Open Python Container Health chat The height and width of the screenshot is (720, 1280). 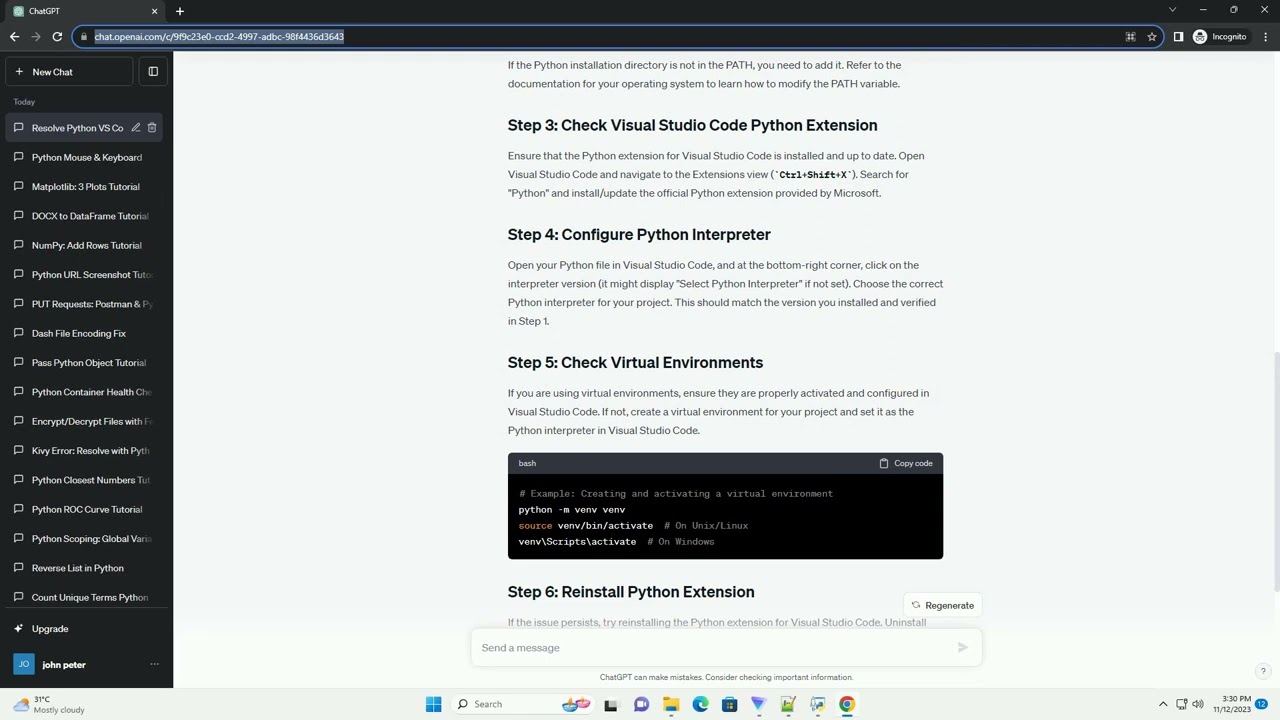click(86, 392)
